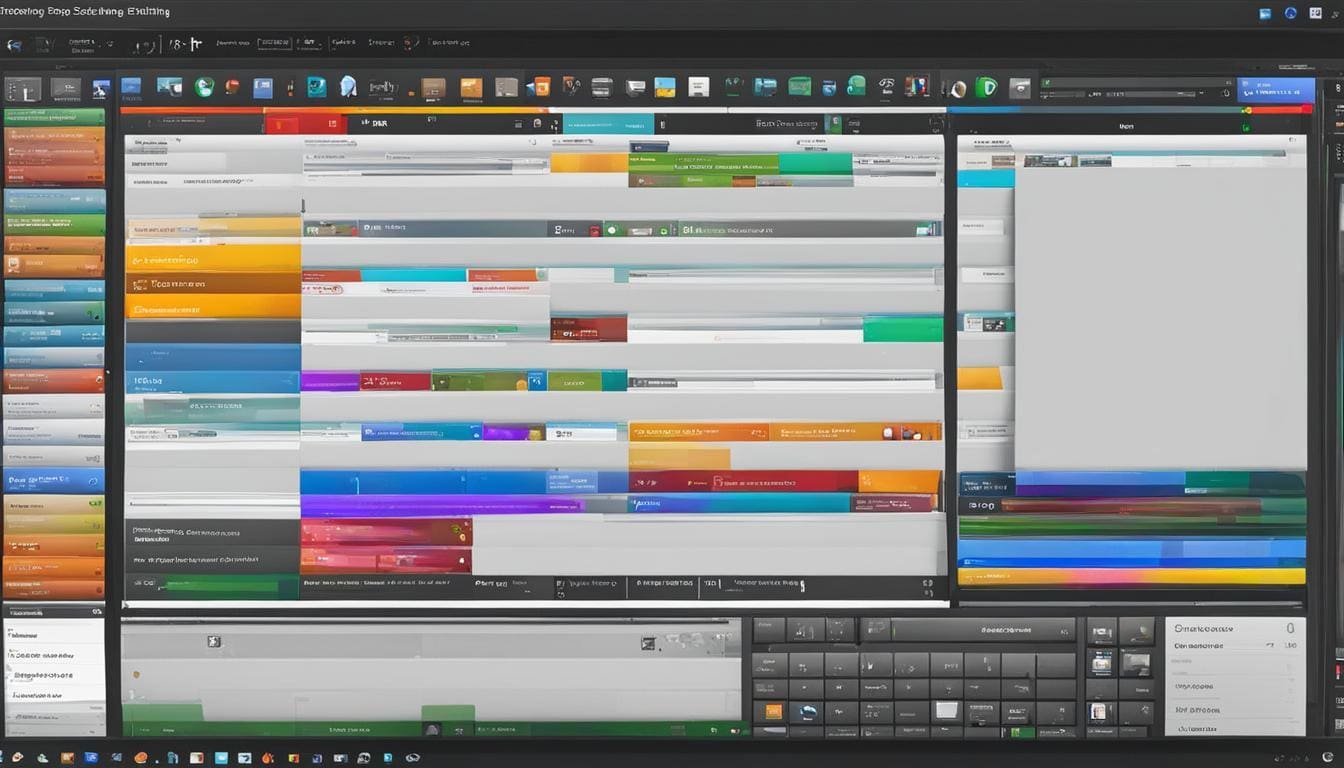Click the white page tile in bottom grid
Image resolution: width=1344 pixels, height=768 pixels.
point(946,711)
